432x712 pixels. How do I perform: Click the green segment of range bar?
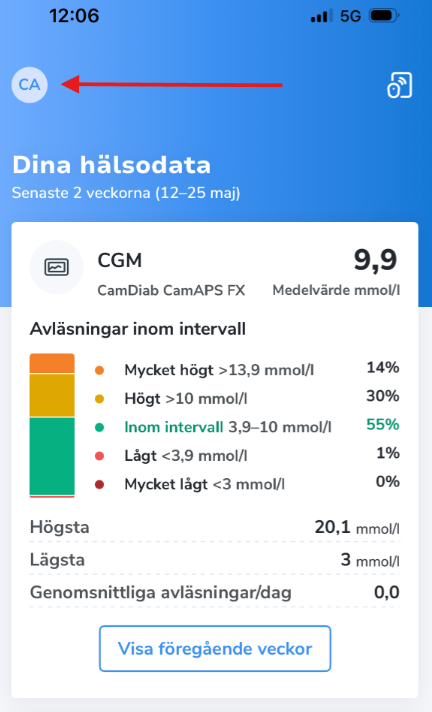tap(52, 456)
